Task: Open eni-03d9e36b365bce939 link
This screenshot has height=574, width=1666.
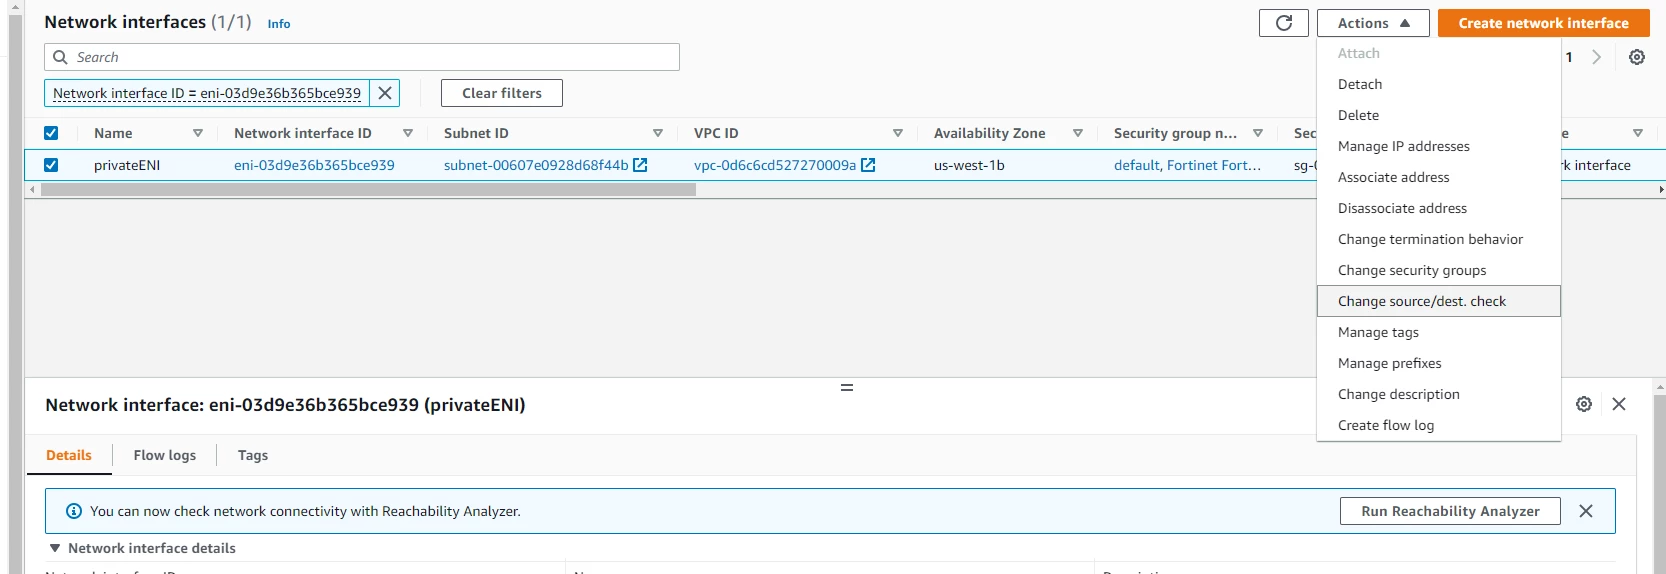Action: pyautogui.click(x=314, y=165)
